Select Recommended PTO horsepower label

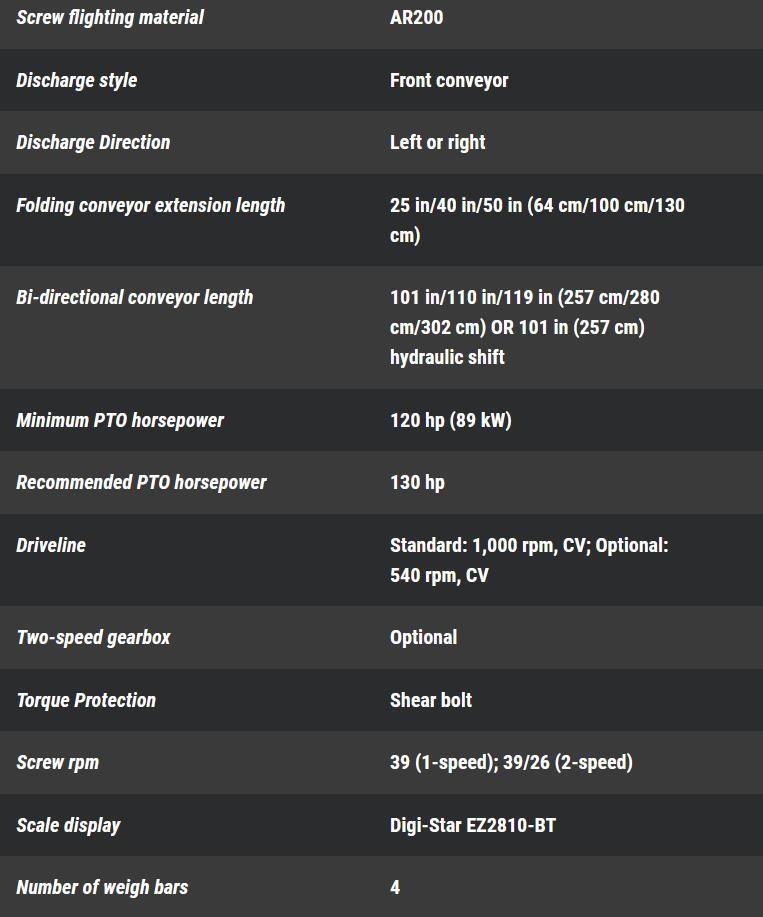[141, 482]
